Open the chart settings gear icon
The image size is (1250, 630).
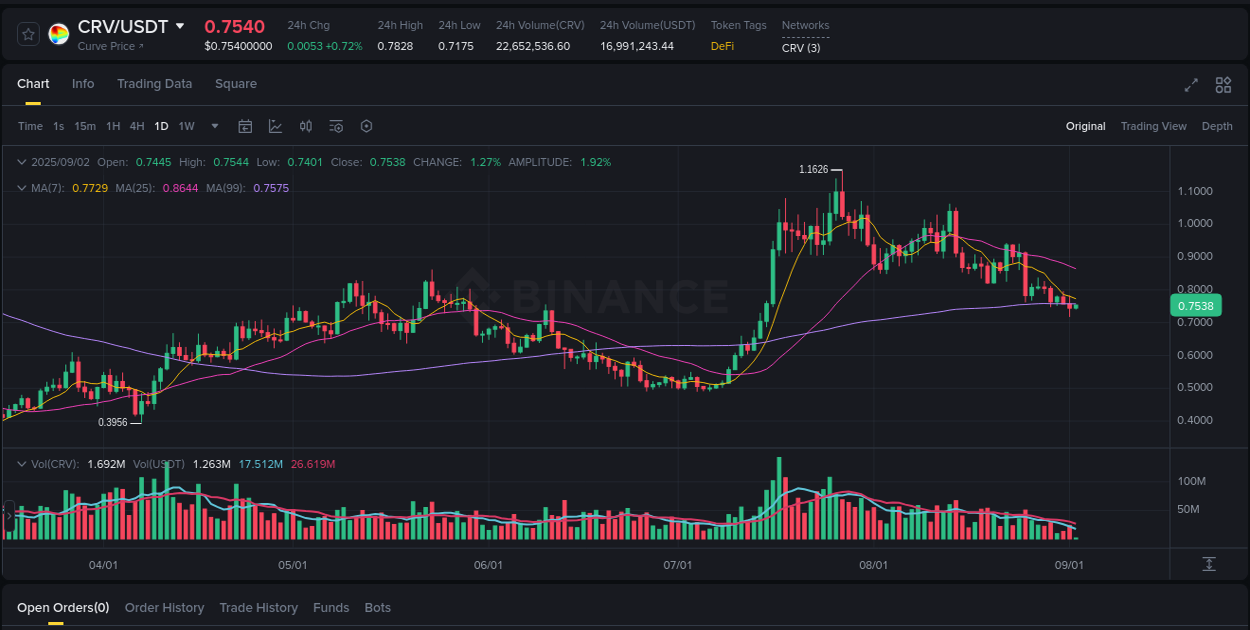pos(366,126)
